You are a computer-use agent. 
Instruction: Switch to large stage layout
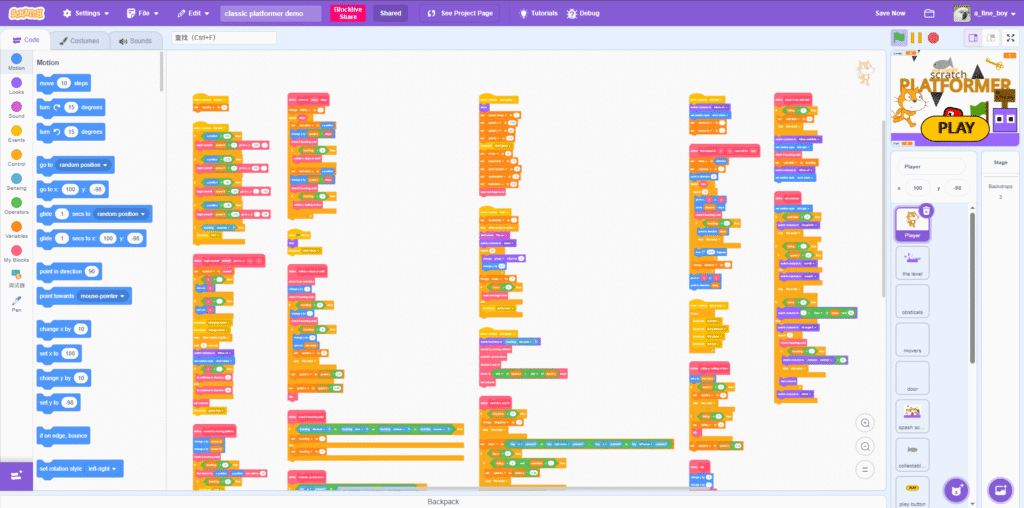coord(990,37)
